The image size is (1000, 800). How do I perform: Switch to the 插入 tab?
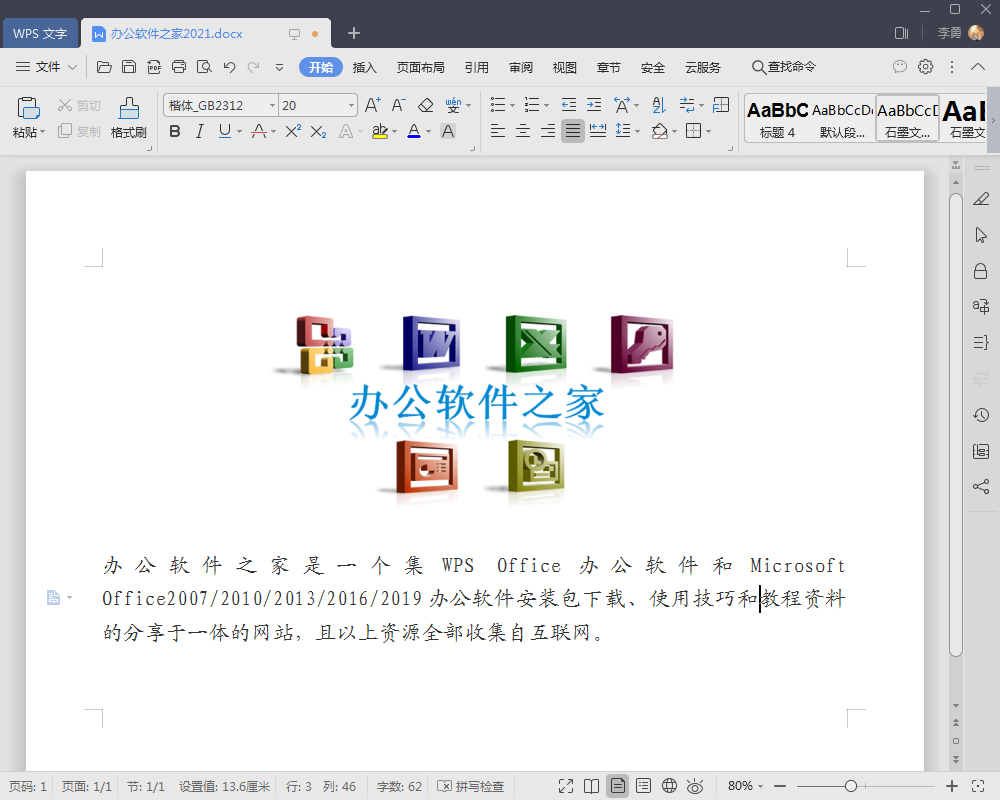point(365,67)
